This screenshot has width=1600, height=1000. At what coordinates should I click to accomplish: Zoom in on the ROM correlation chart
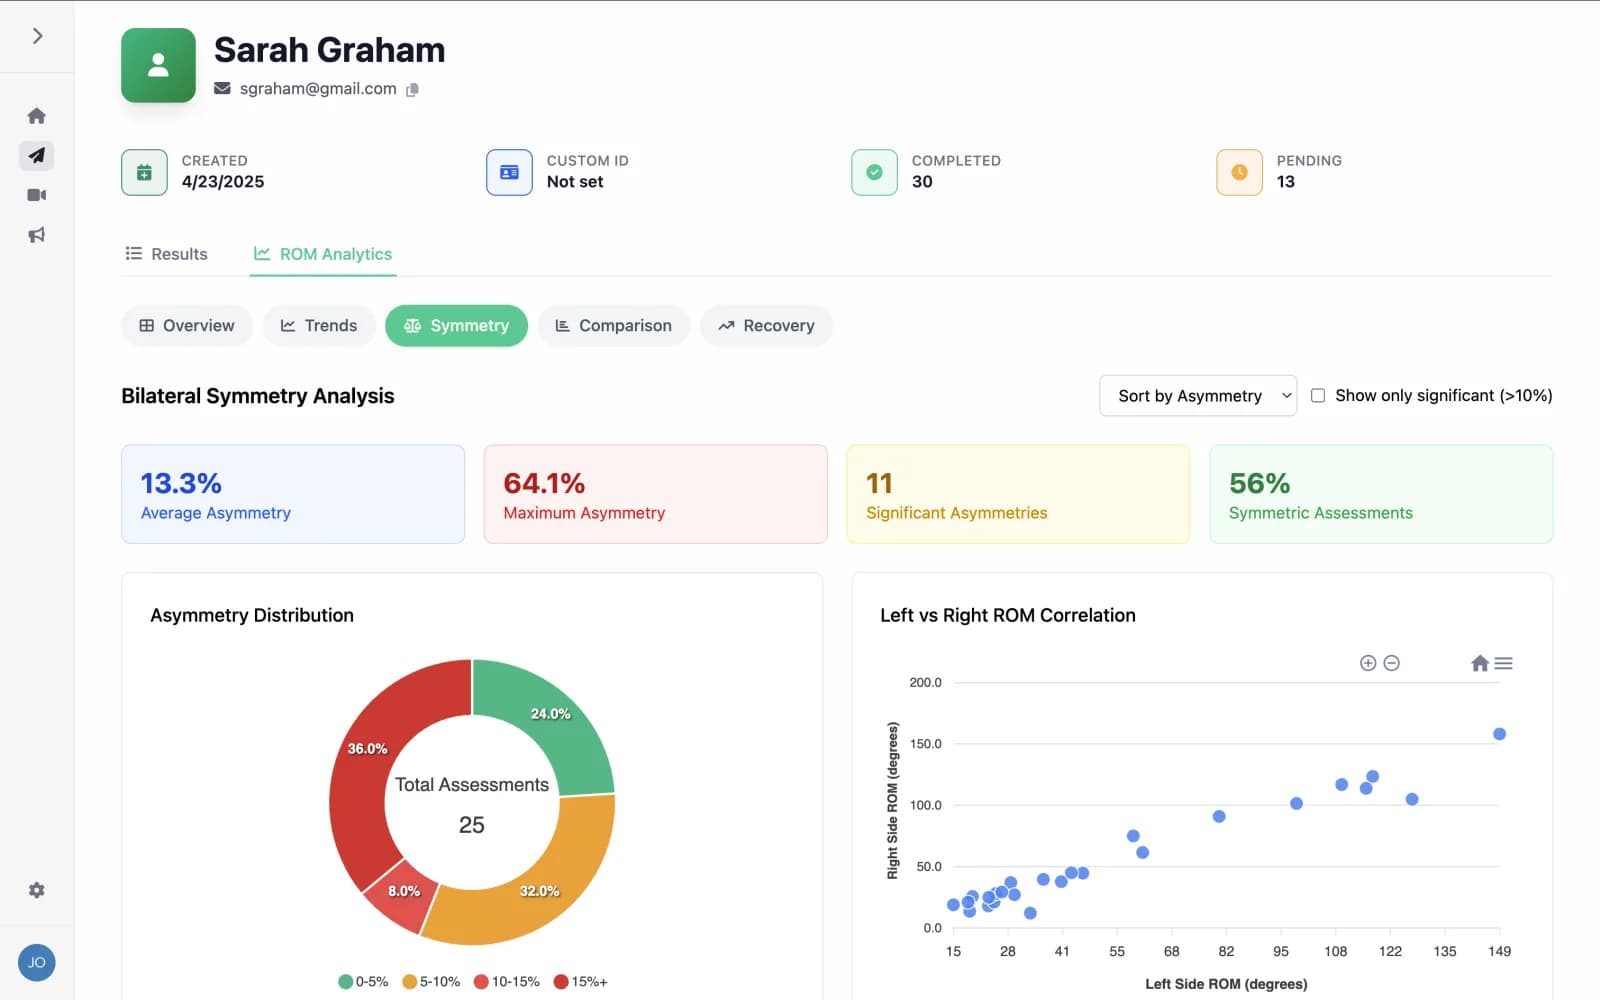[x=1367, y=662]
